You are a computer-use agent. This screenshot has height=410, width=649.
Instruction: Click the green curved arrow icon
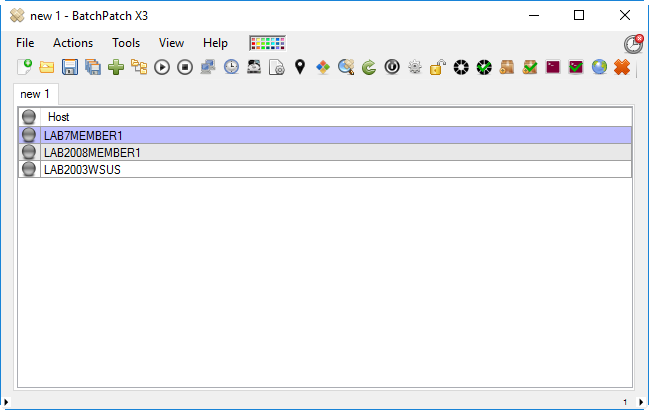369,67
